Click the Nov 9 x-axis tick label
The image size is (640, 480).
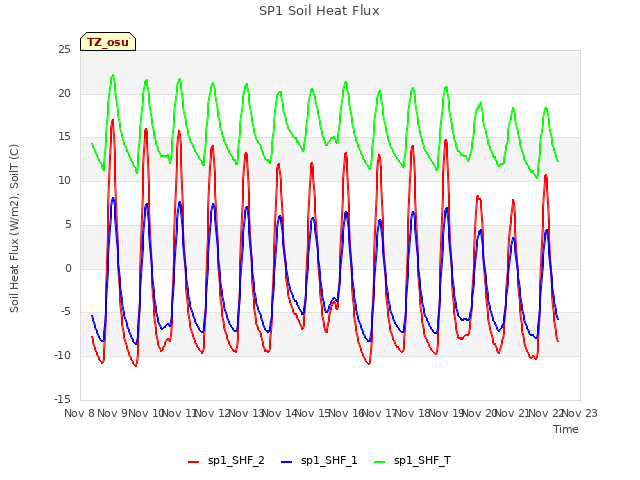point(113,413)
